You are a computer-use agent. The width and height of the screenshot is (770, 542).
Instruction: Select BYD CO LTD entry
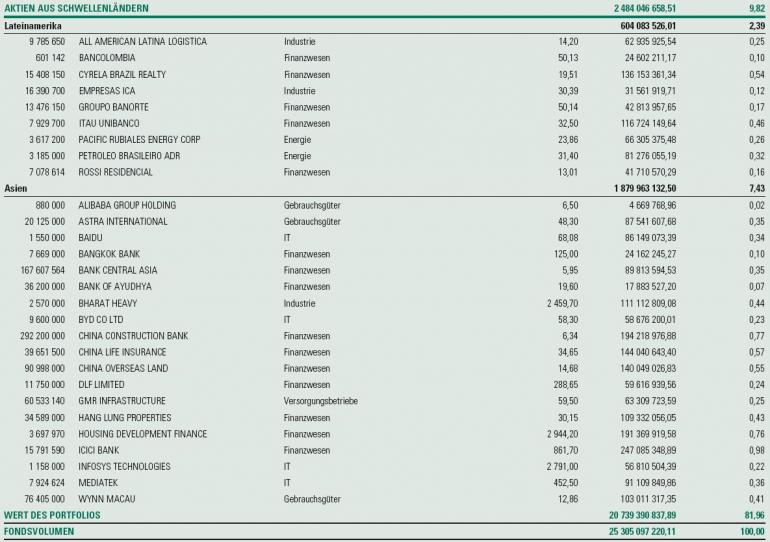point(101,320)
